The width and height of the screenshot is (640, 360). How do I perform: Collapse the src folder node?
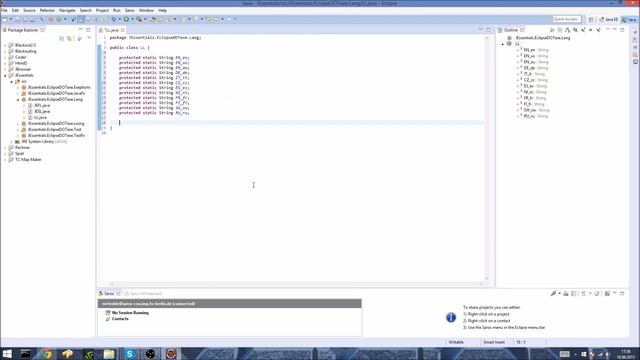(x=11, y=82)
